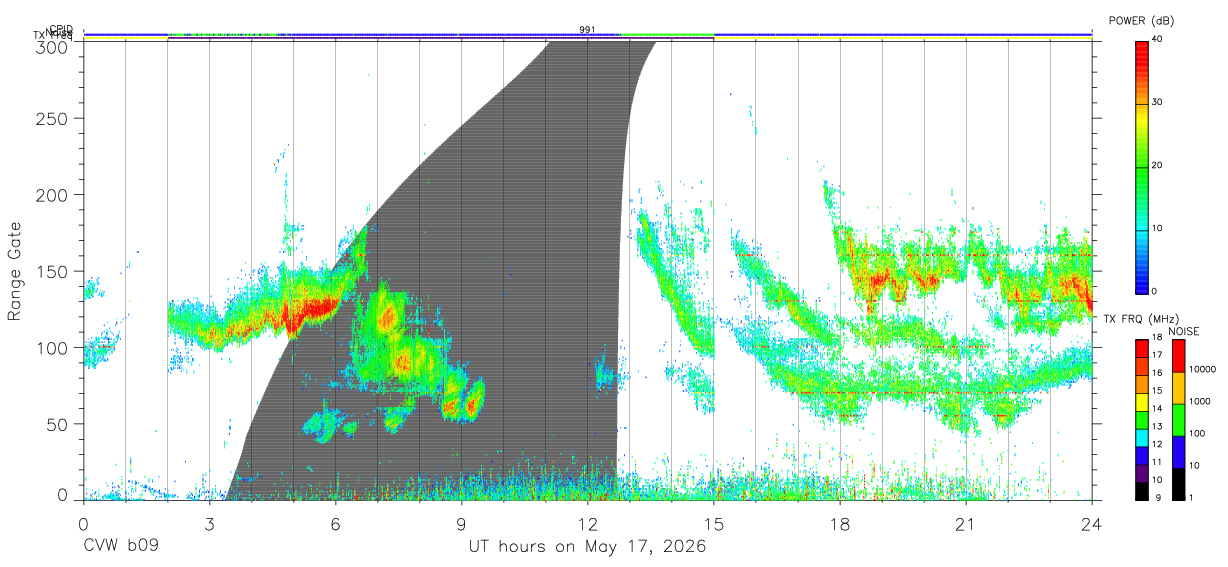The height and width of the screenshot is (567, 1228).
Task: Click the 'NOISE' legend title
Action: tap(1184, 331)
